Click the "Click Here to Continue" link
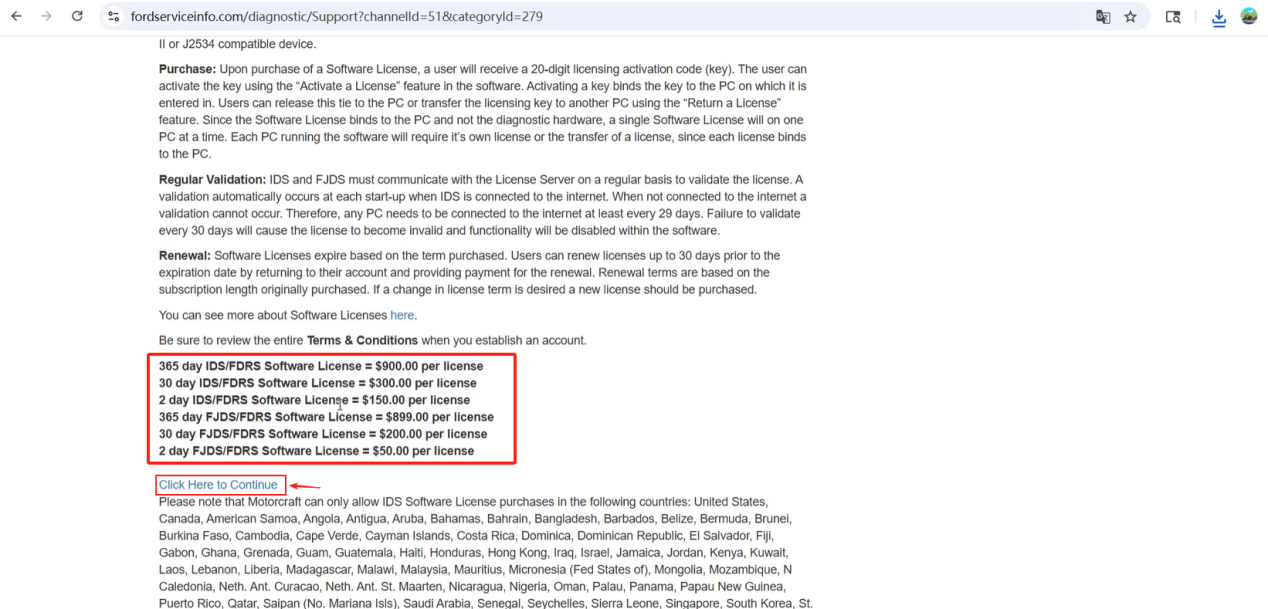Screen dimensions: 1268x609 [218, 485]
